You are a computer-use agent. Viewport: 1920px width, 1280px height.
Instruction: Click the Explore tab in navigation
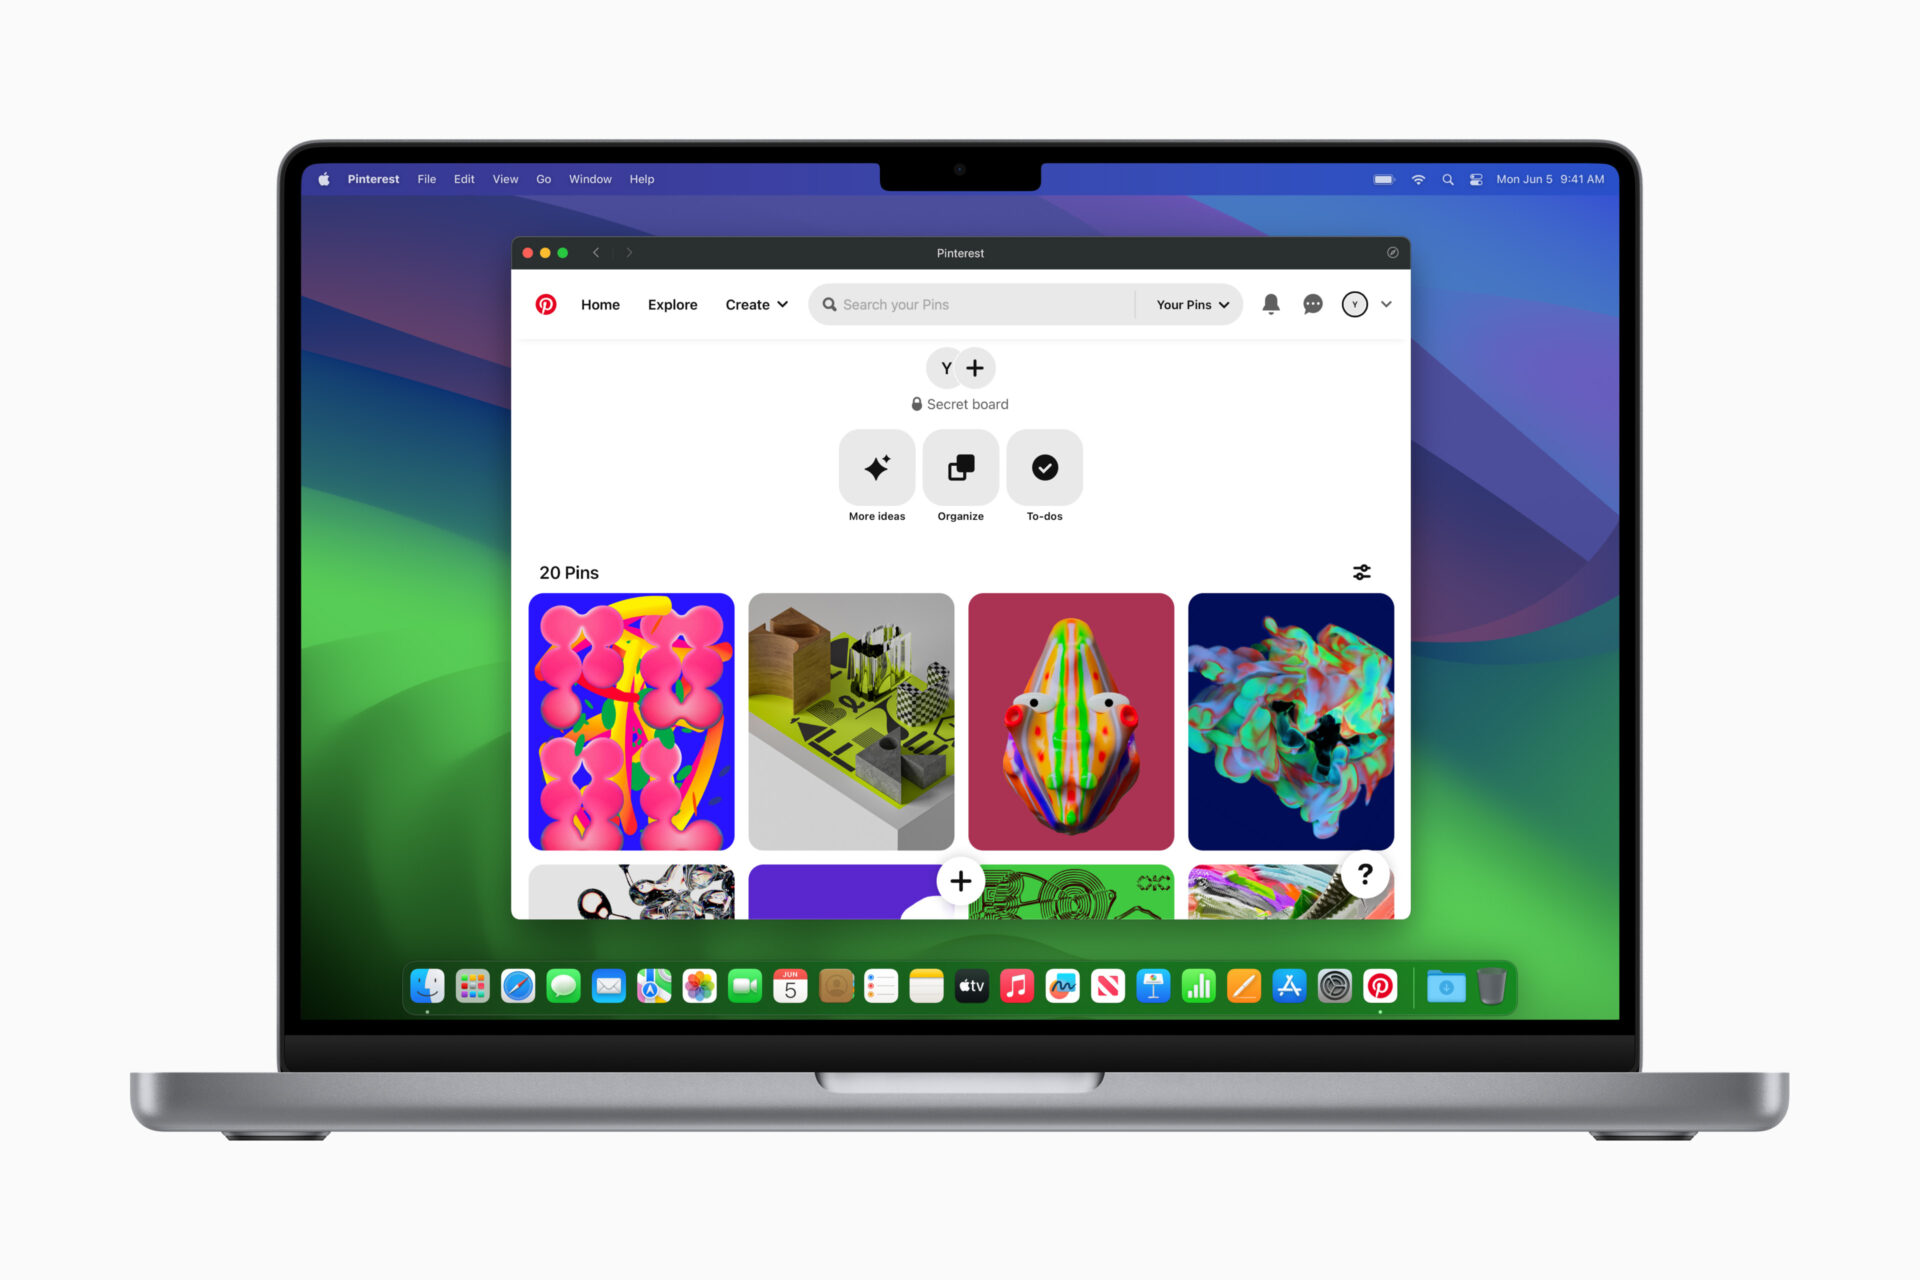tap(671, 304)
